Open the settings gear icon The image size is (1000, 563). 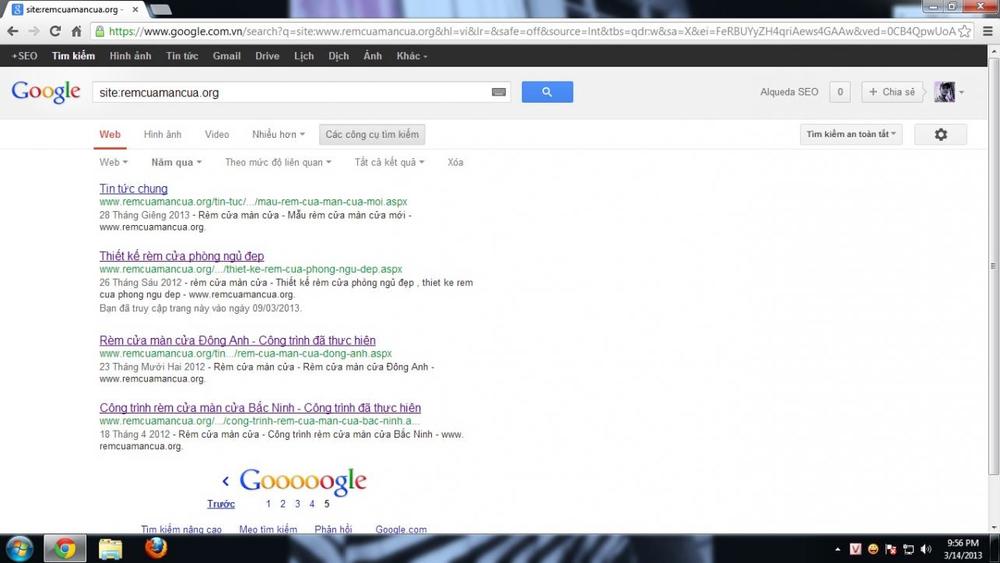[x=941, y=135]
